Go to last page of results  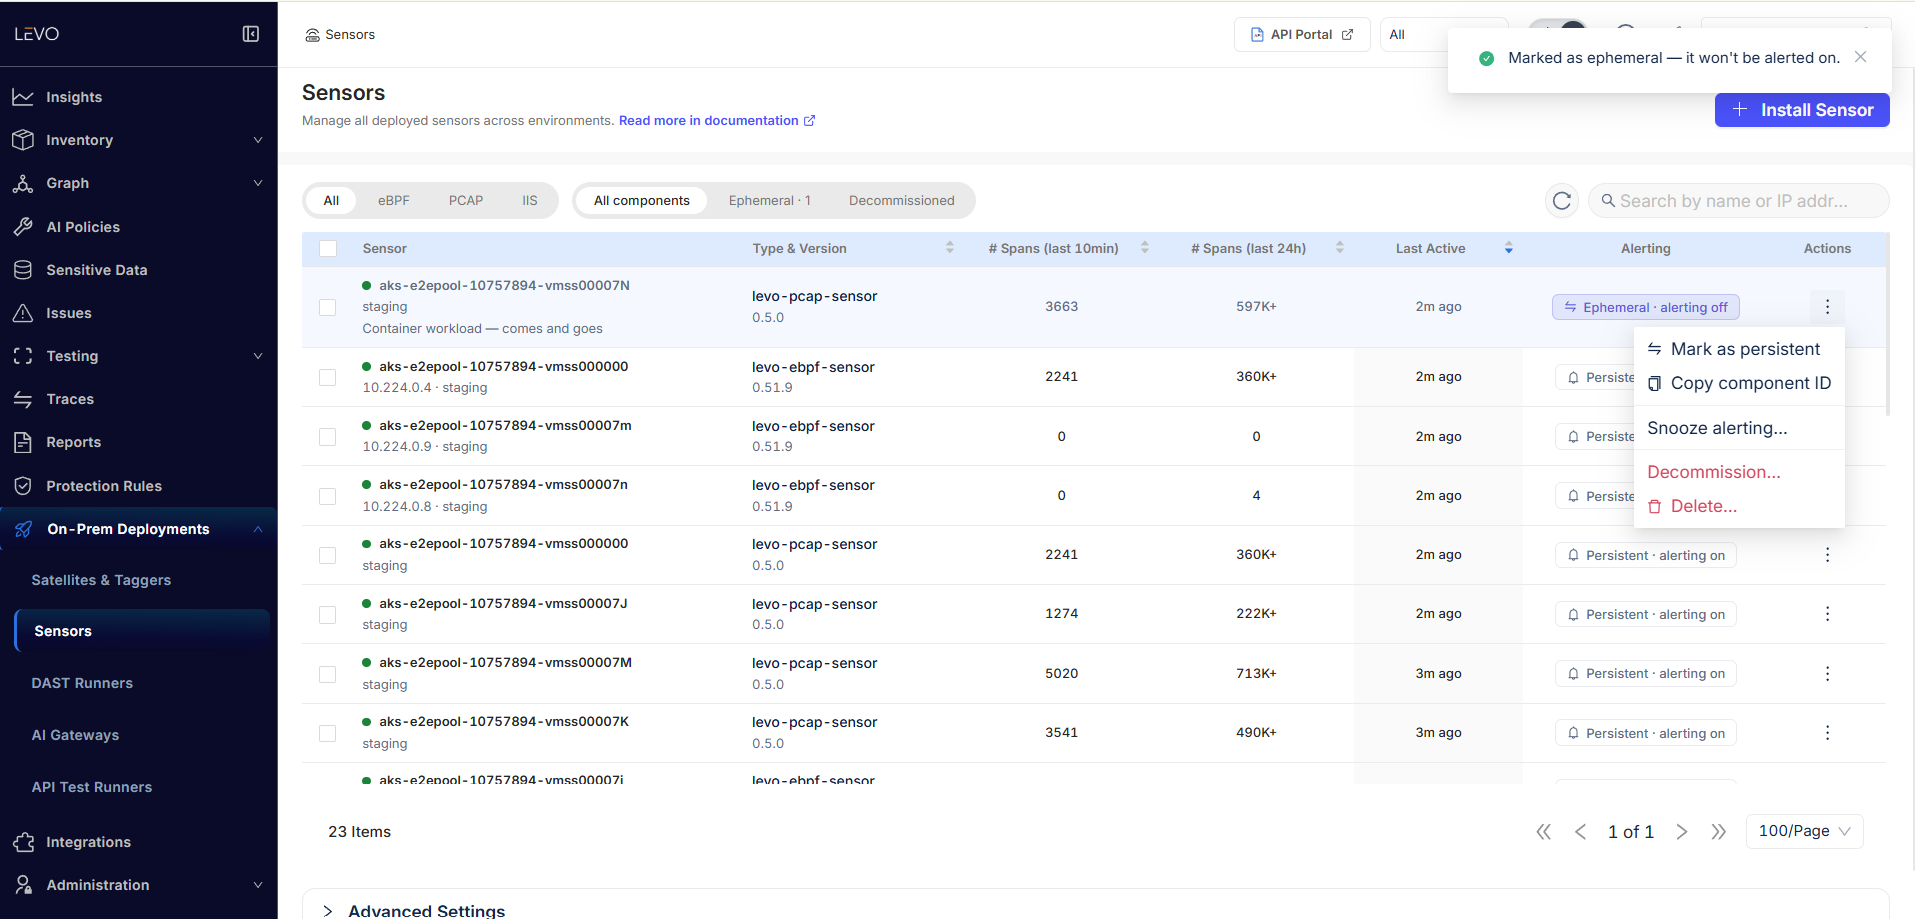click(x=1719, y=832)
